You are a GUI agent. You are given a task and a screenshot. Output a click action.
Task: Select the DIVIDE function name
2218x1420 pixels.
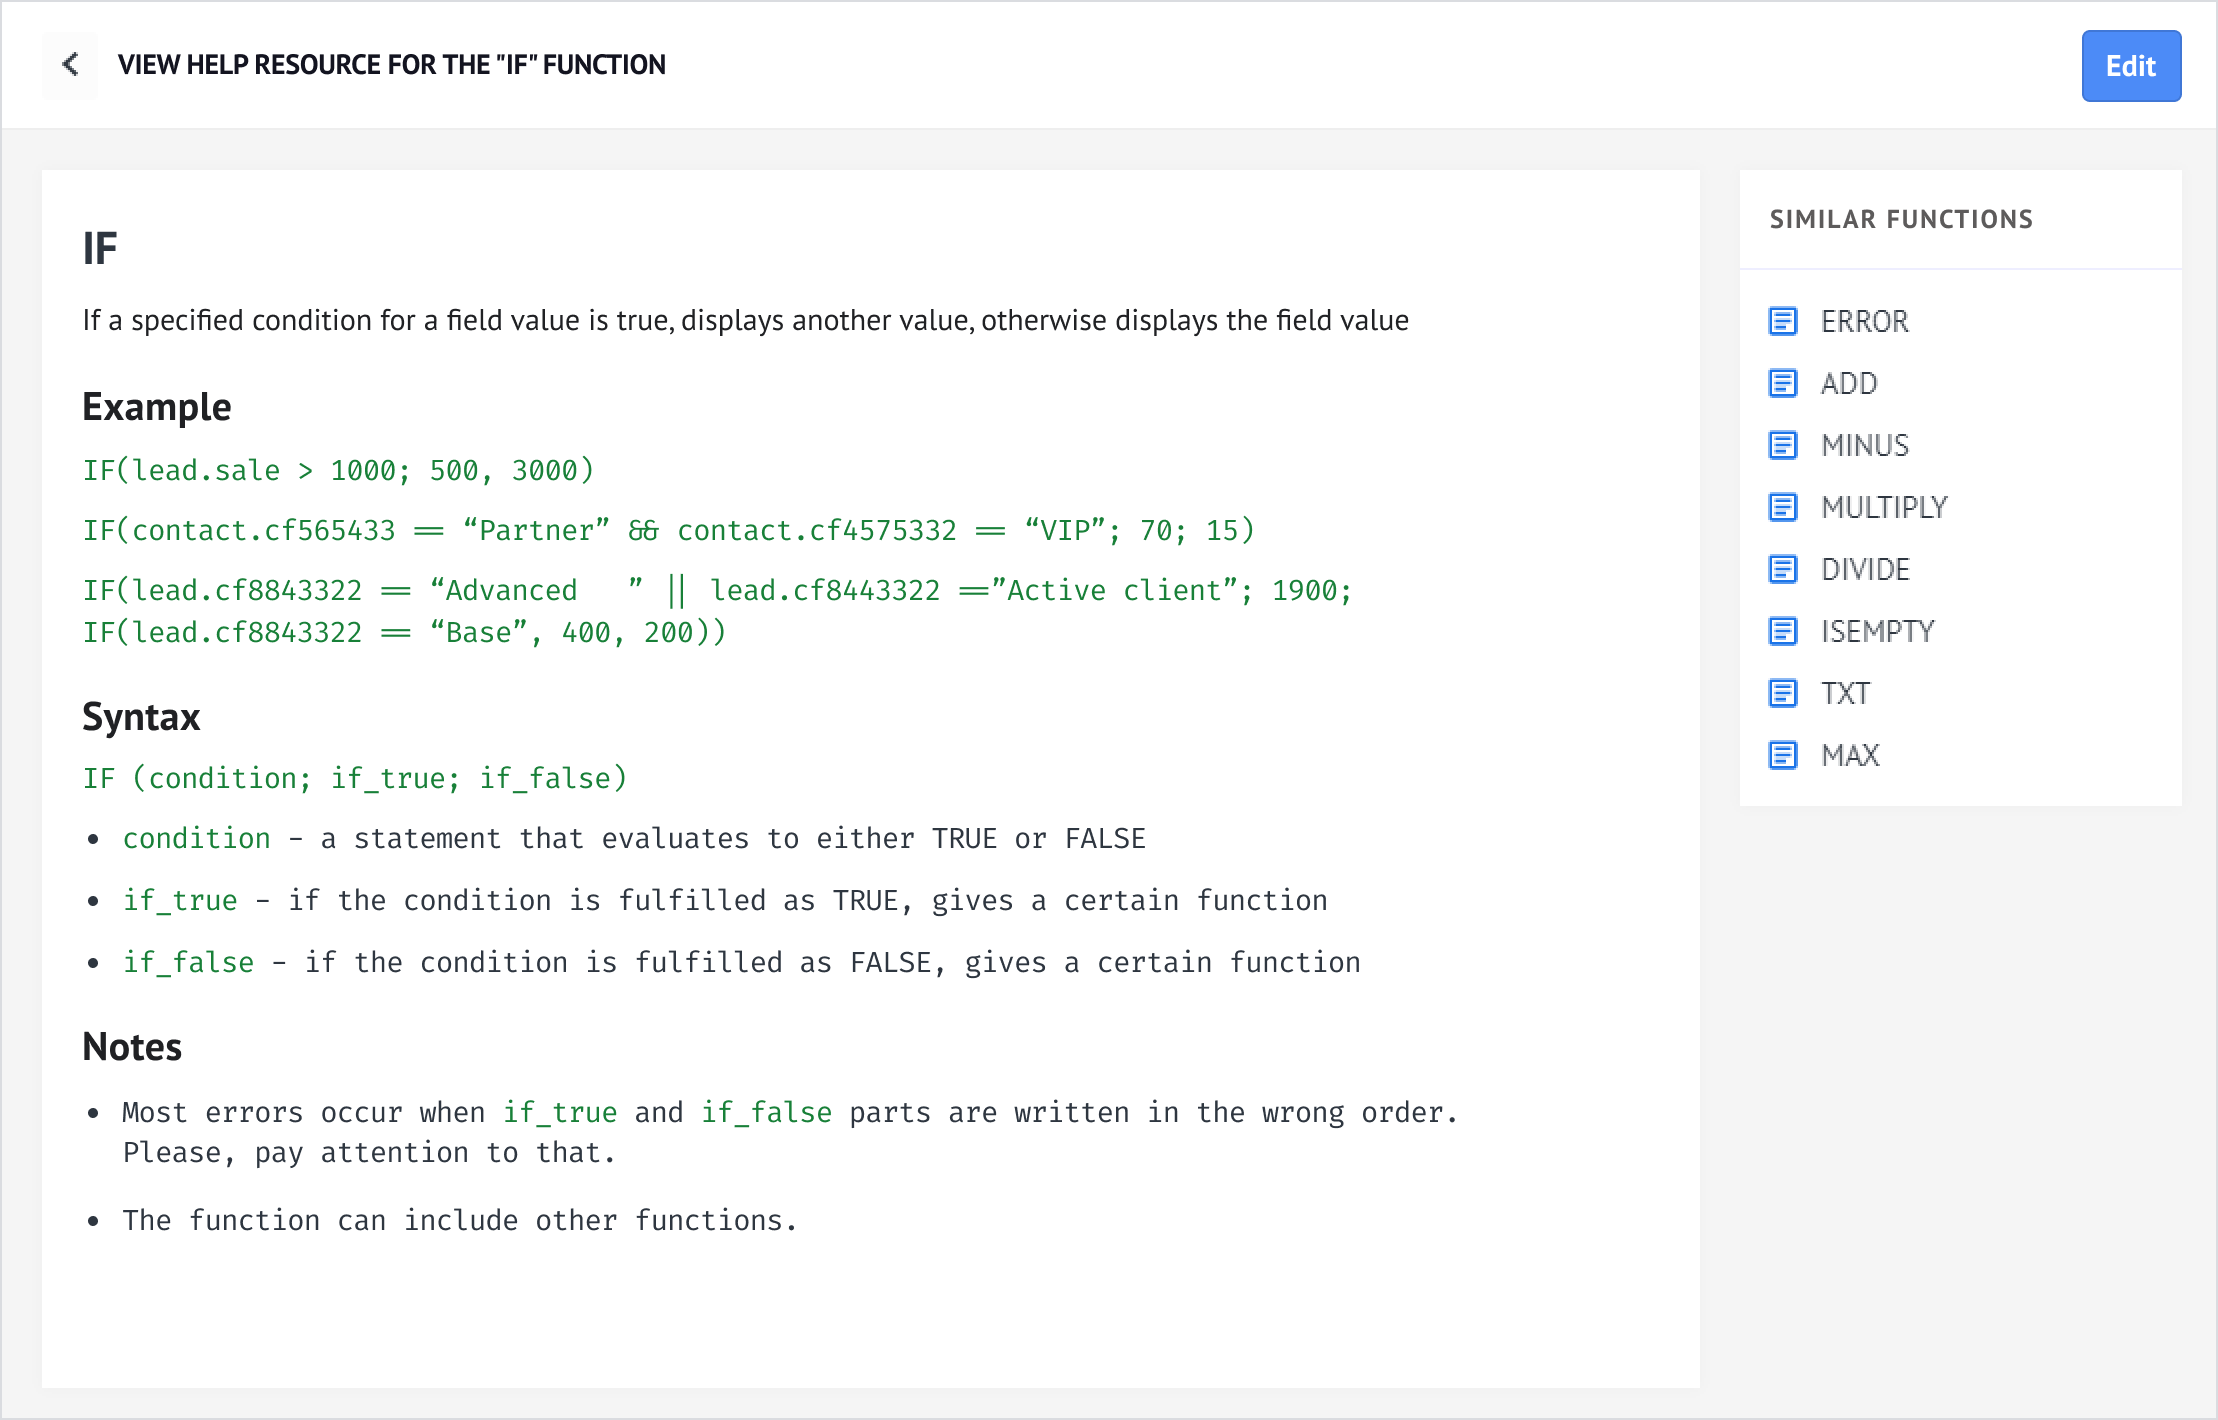[x=1866, y=570]
